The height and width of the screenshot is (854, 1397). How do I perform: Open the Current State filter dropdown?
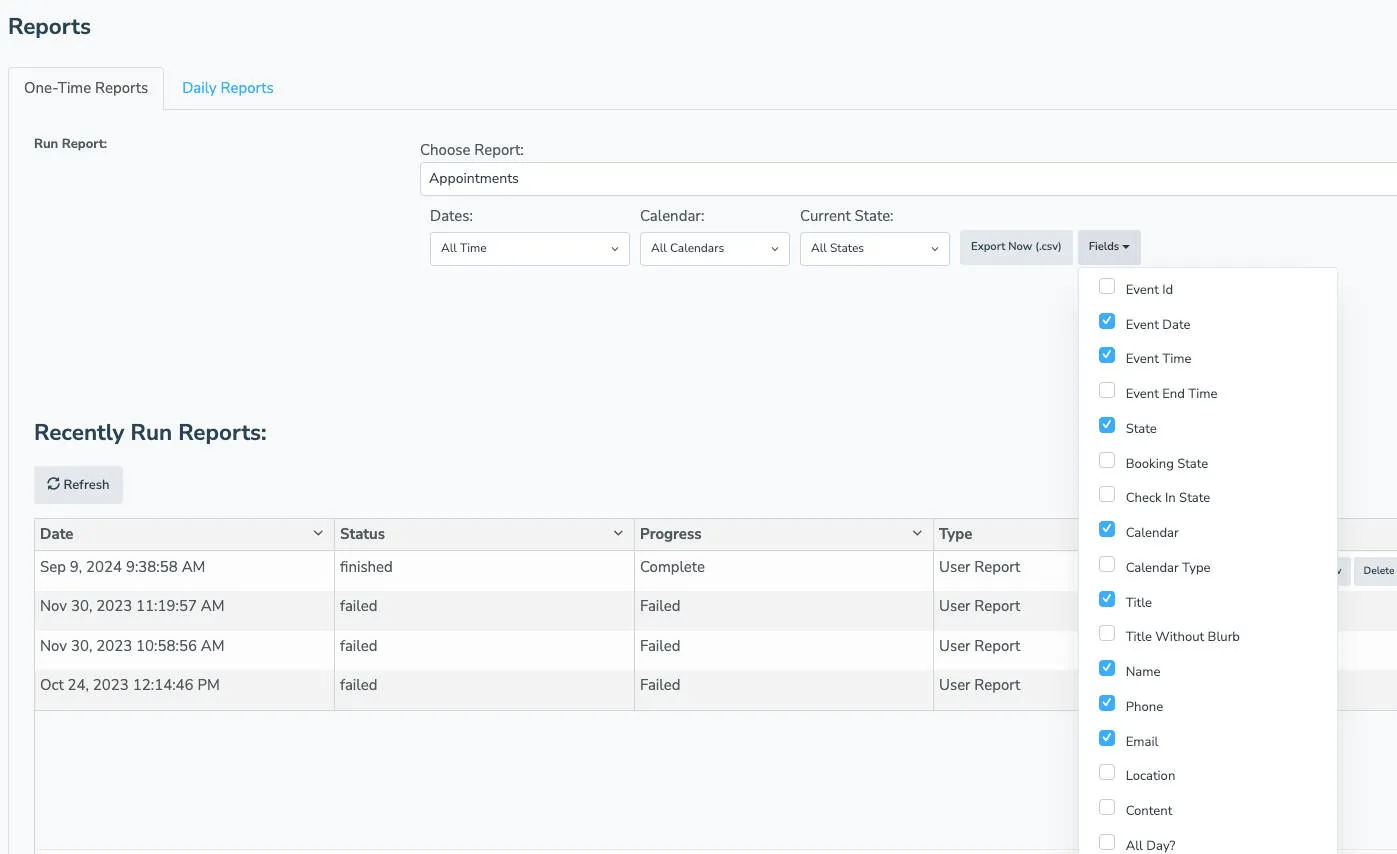tap(874, 248)
